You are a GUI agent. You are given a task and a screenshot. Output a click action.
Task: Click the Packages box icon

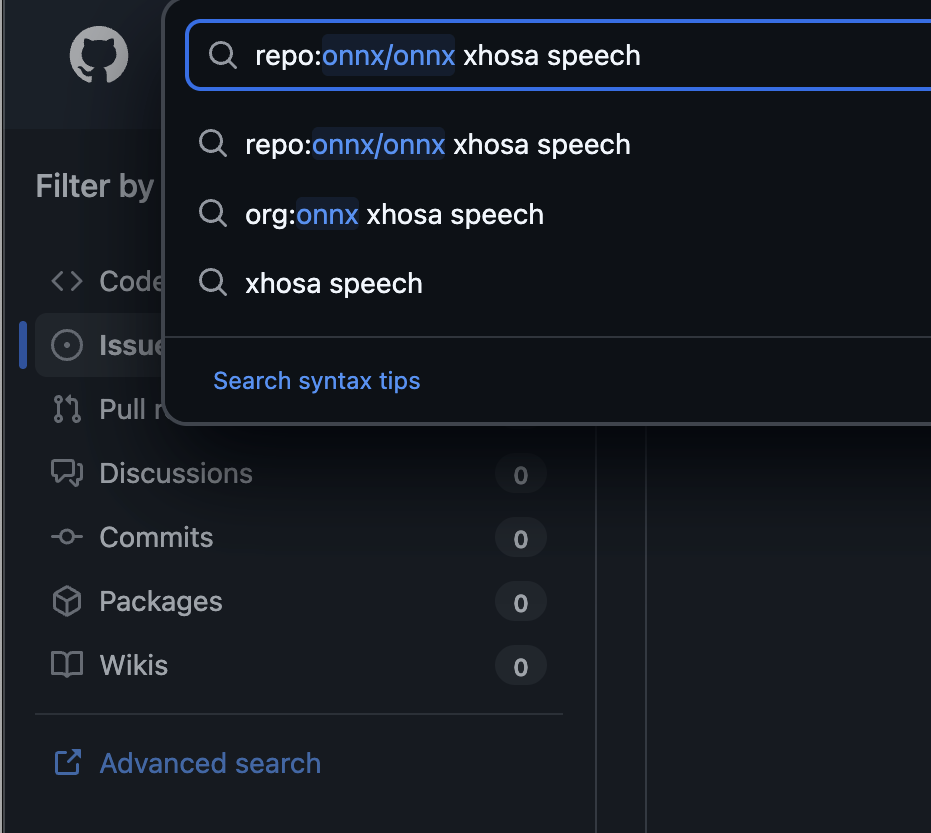coord(67,601)
